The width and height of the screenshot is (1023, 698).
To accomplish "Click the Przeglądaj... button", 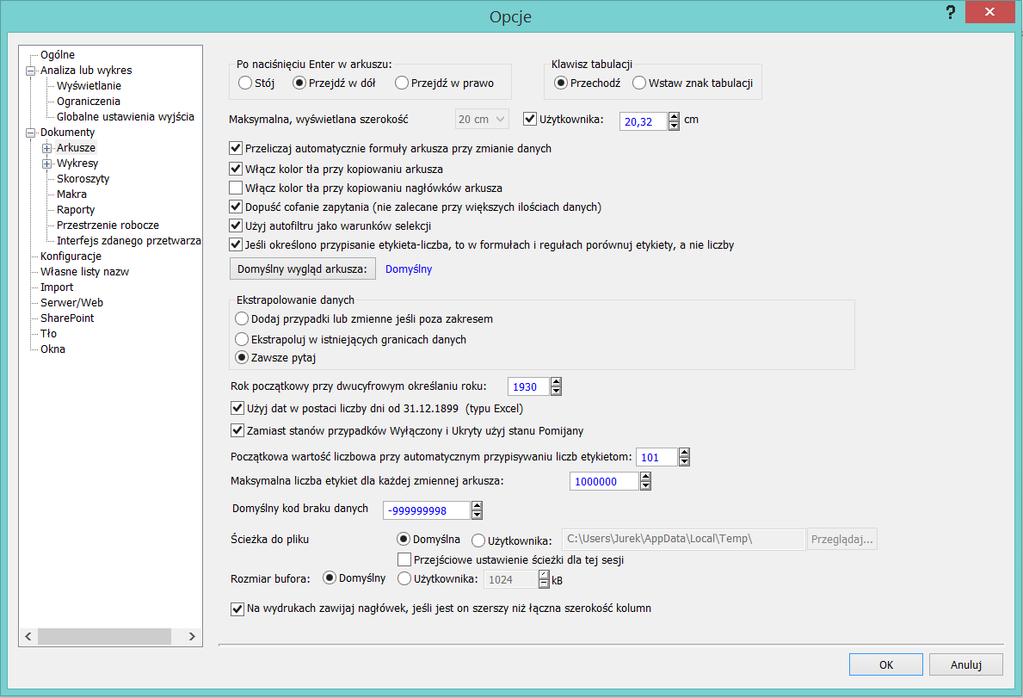I will click(842, 539).
